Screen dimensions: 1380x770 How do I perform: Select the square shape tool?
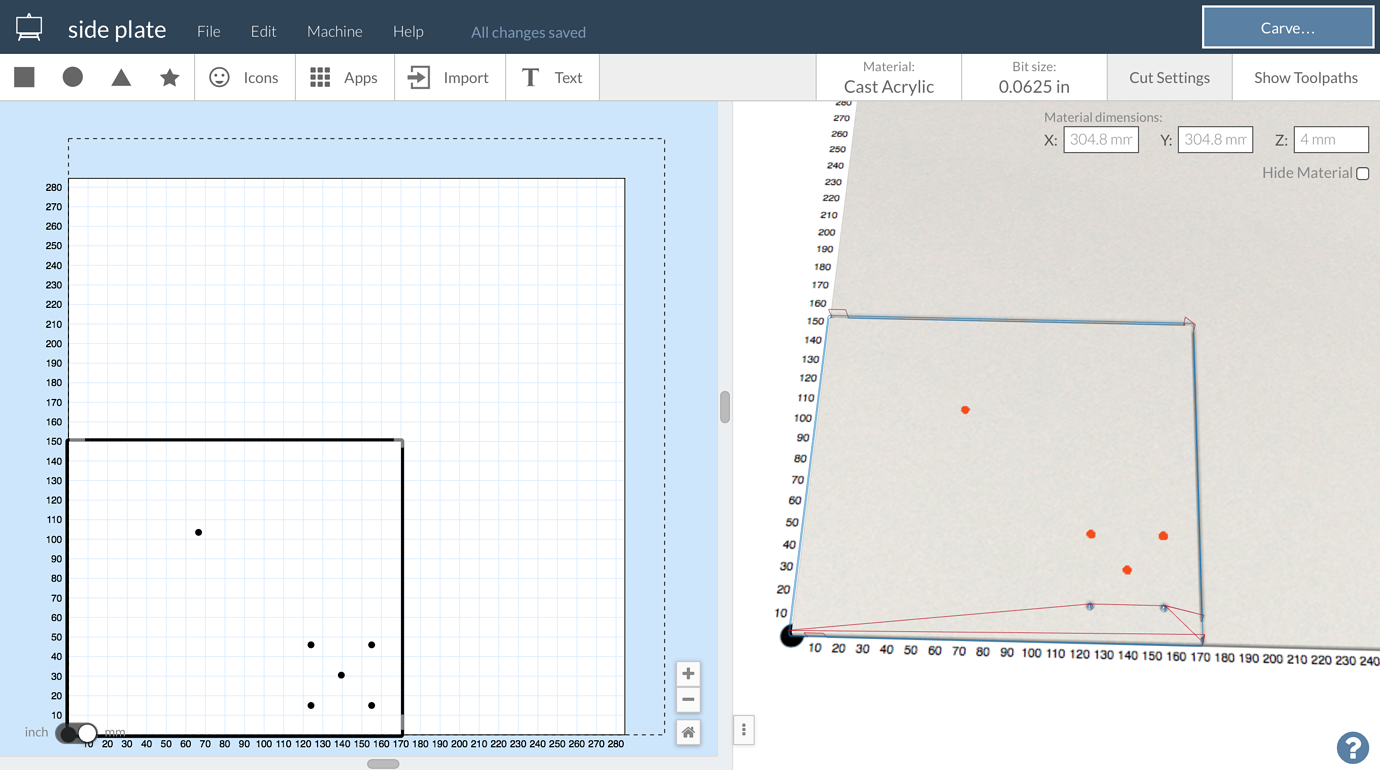(x=23, y=77)
